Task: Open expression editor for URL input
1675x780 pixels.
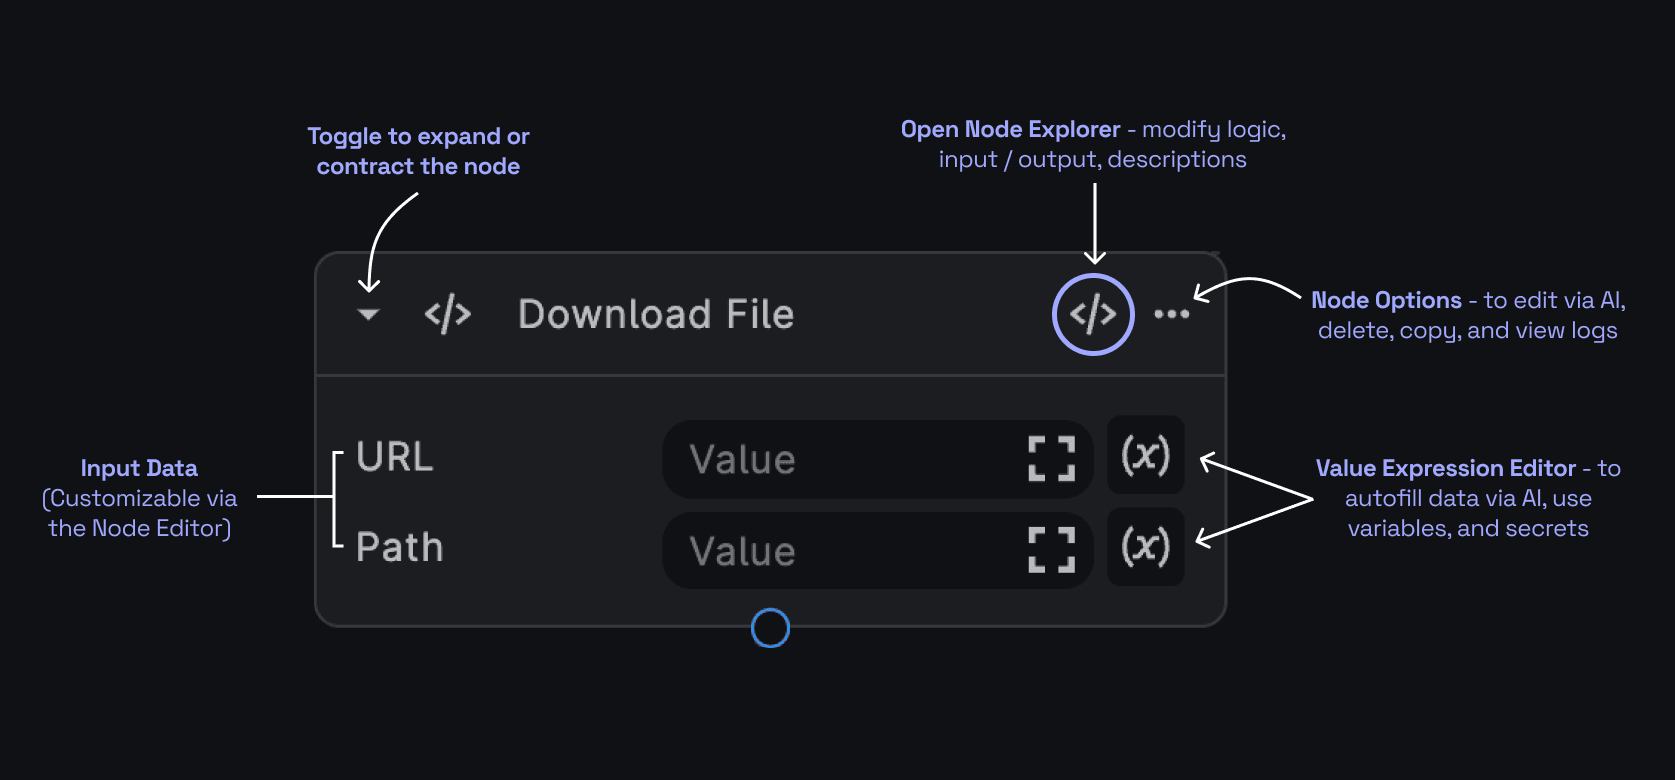Action: pyautogui.click(x=1145, y=456)
